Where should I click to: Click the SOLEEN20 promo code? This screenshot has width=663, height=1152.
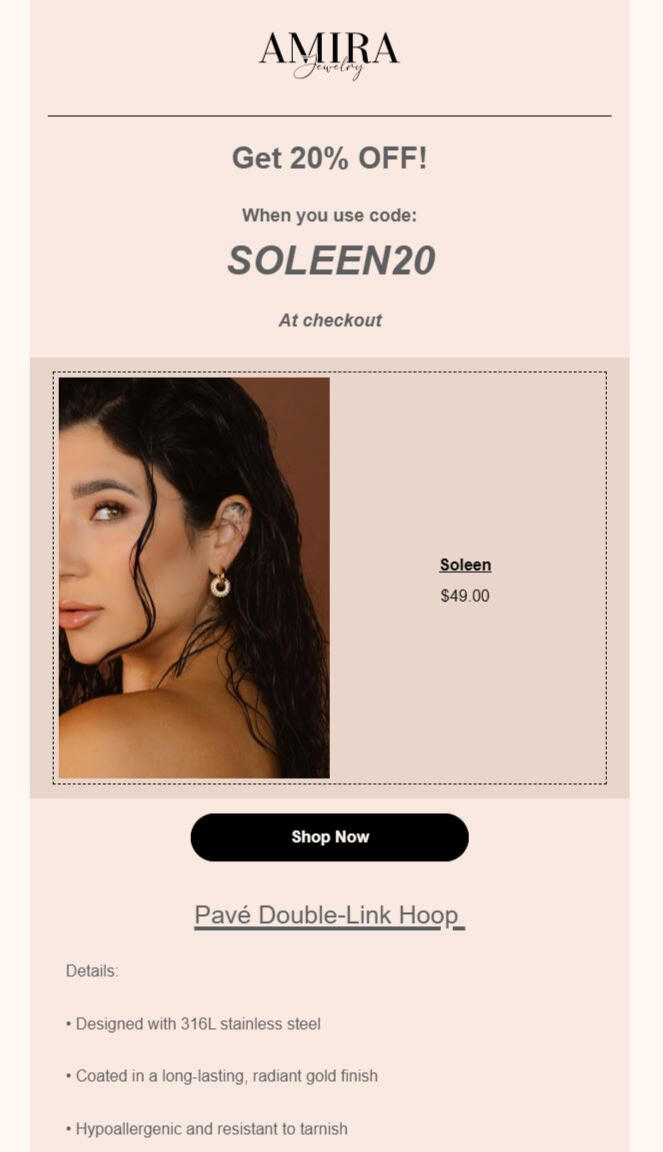pyautogui.click(x=331, y=260)
